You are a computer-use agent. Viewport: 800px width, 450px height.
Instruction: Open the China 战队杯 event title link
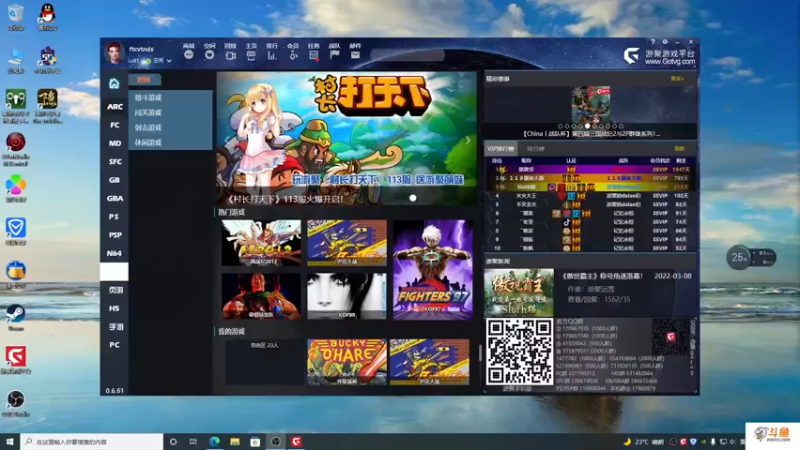[x=591, y=134]
